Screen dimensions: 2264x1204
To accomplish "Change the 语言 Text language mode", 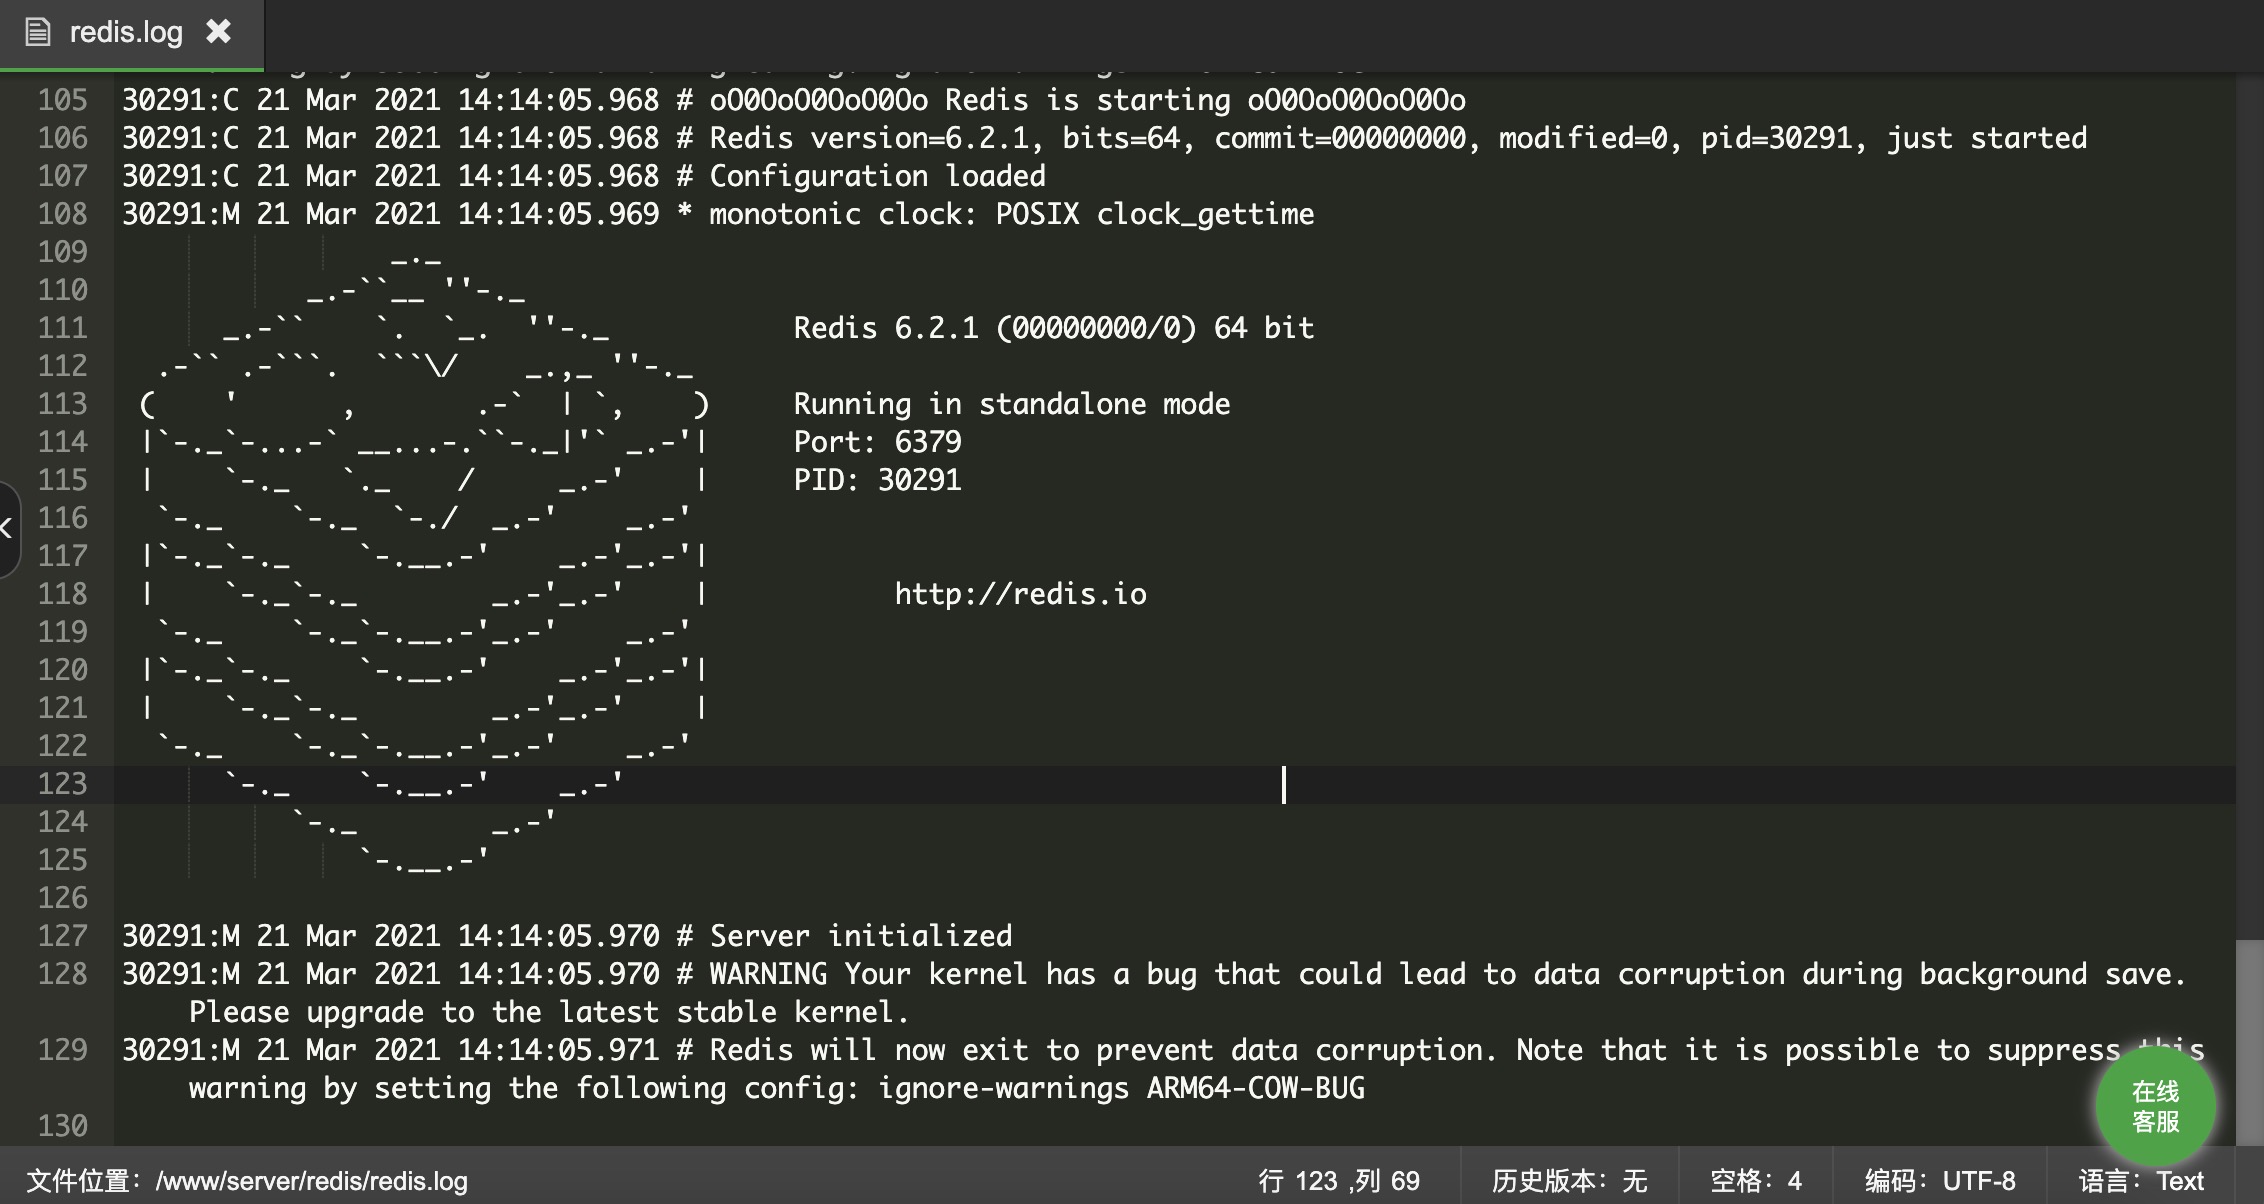I will coord(2141,1181).
